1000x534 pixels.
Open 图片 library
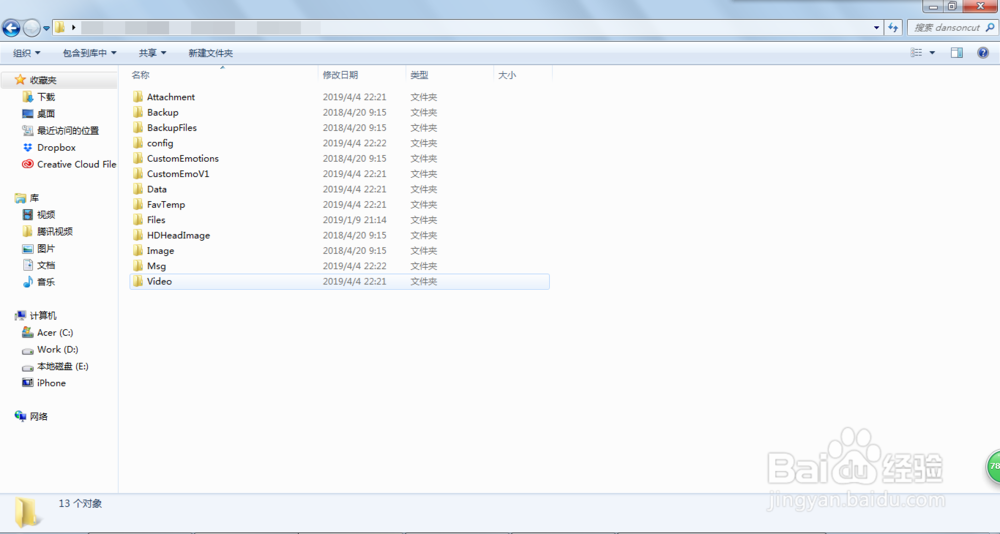pyautogui.click(x=46, y=248)
